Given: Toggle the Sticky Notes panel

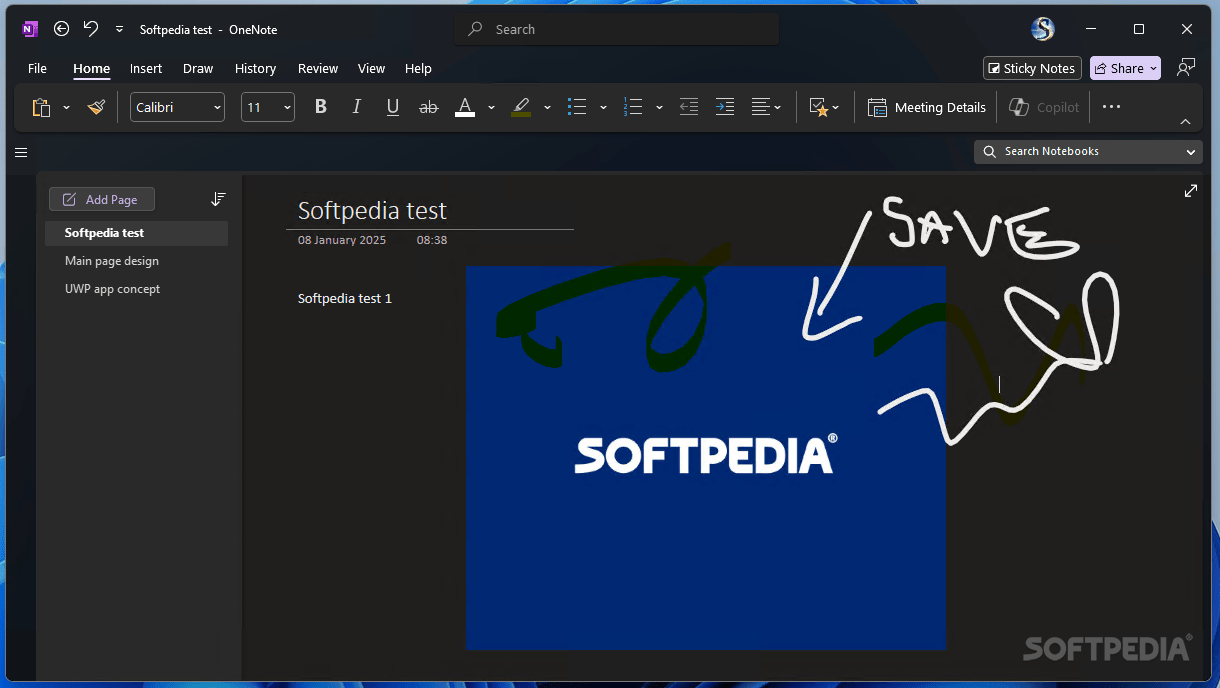Looking at the screenshot, I should click(x=1031, y=68).
